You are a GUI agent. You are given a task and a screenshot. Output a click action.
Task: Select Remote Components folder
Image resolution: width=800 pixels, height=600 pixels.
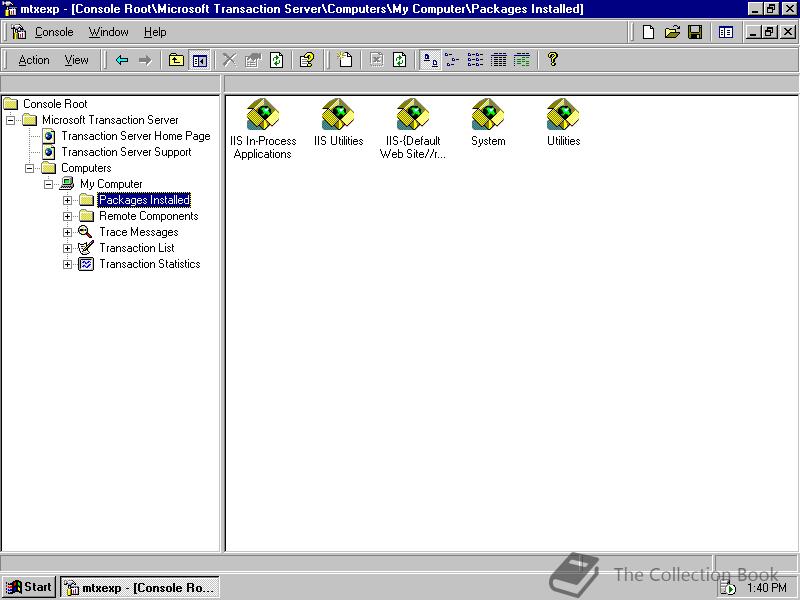[x=148, y=216]
